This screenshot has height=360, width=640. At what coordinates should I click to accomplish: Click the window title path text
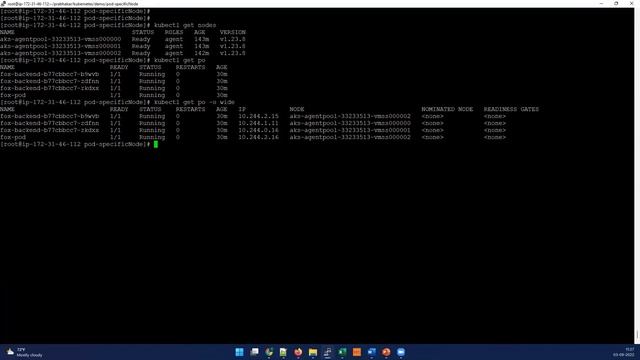pos(73,4)
